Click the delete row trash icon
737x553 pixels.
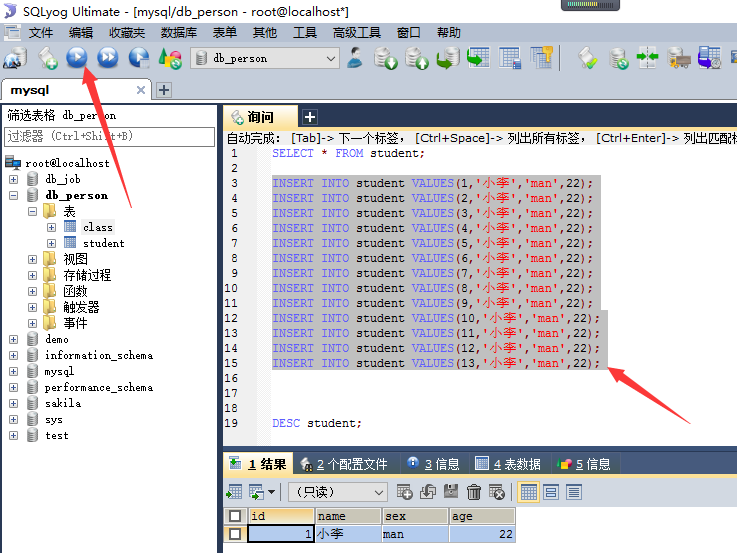click(x=474, y=492)
